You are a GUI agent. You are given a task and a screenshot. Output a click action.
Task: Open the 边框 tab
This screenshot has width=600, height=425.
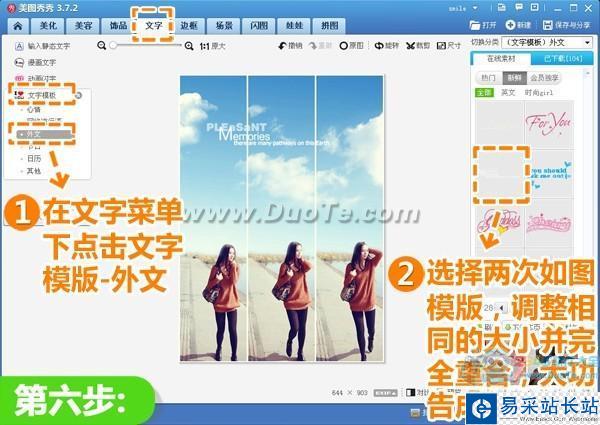coord(189,26)
